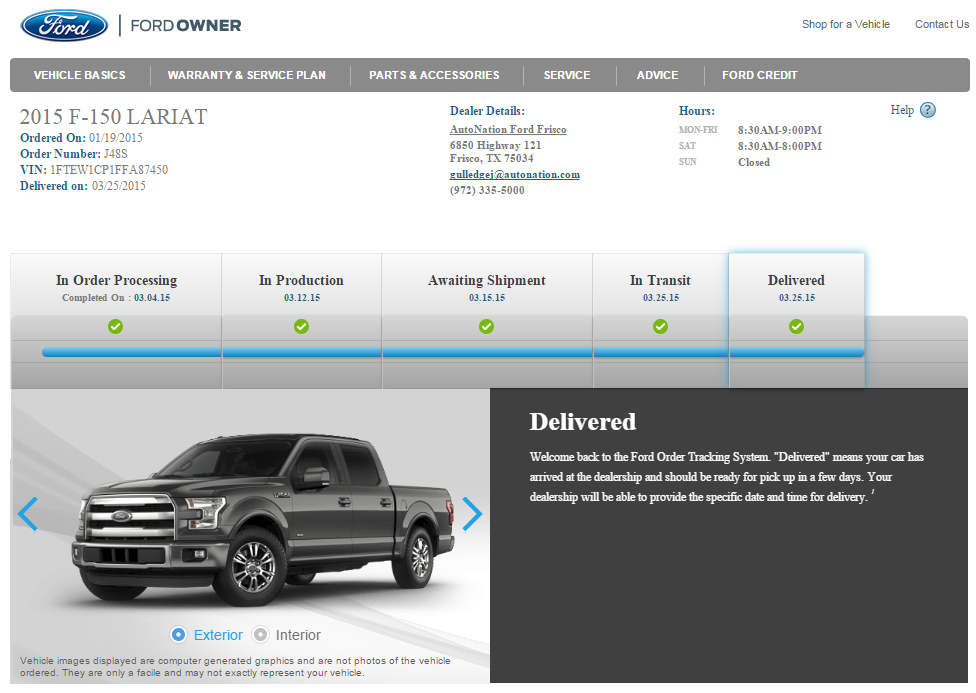Advance to next vehicle image arrow
This screenshot has height=693, width=976.
click(472, 514)
